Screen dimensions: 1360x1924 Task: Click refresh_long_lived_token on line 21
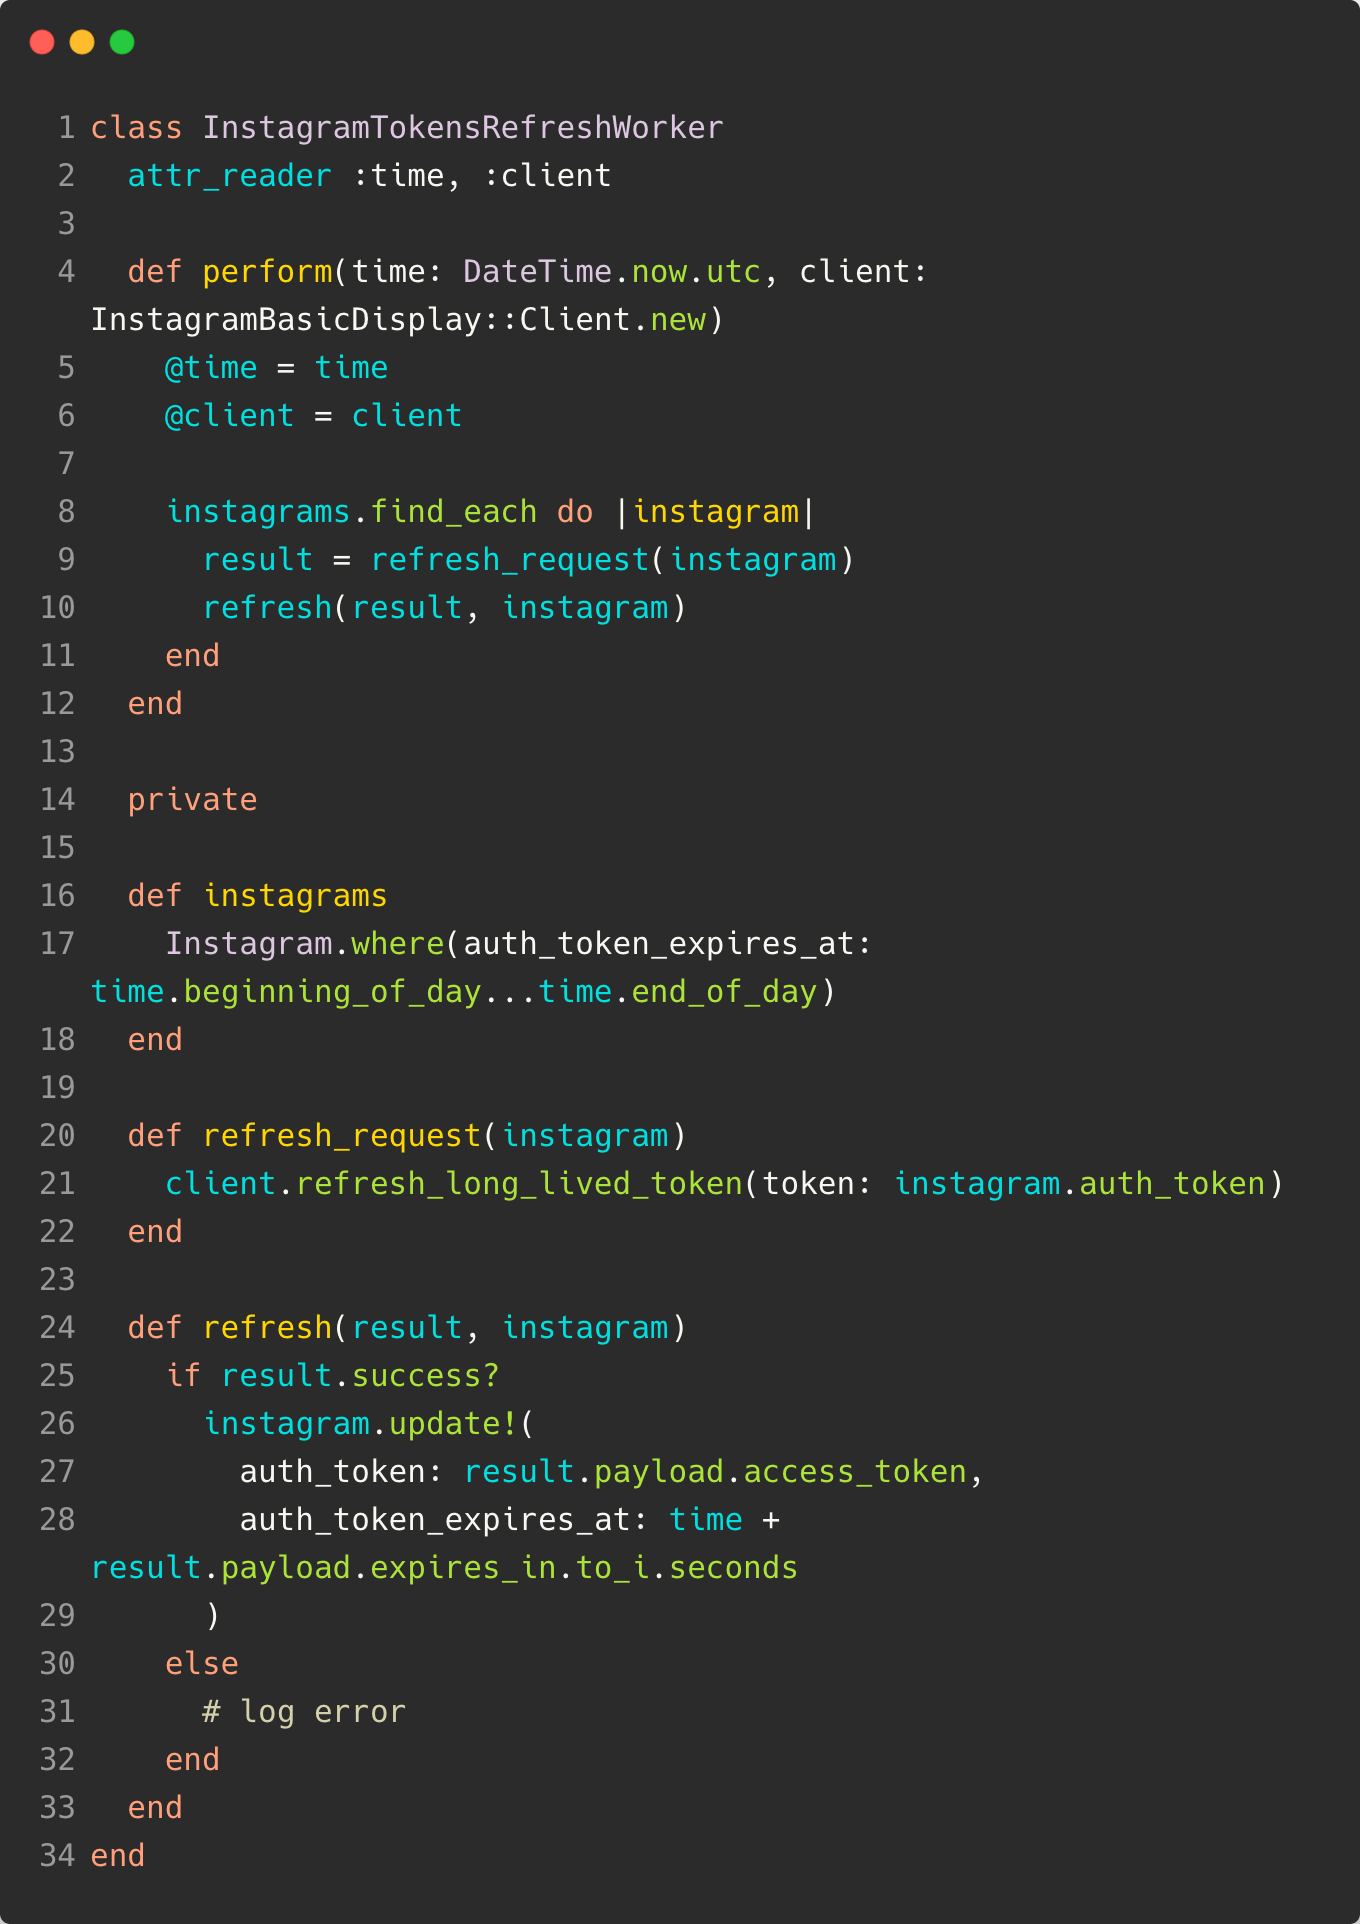tap(519, 1184)
